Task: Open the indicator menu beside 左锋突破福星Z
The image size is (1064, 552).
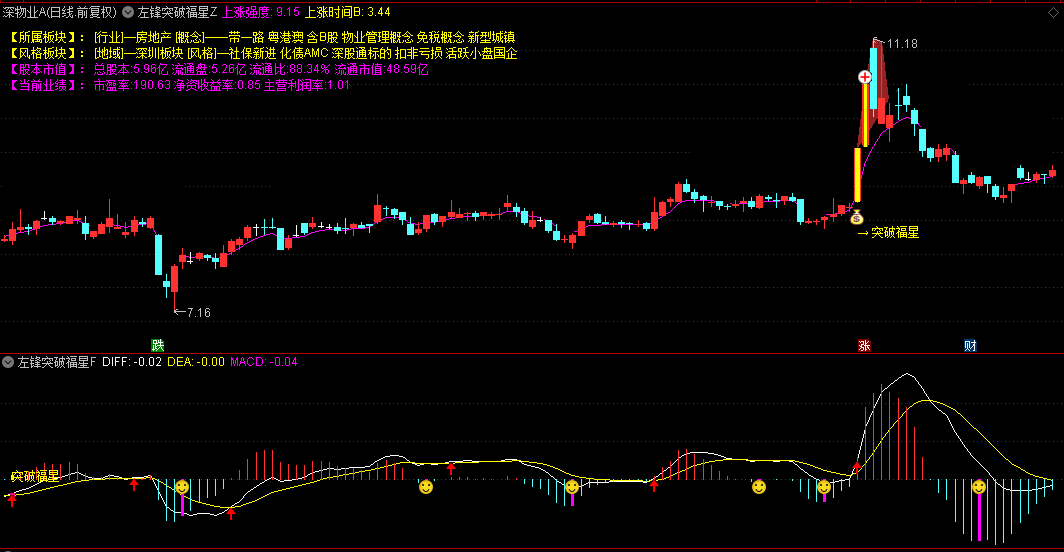Action: [128, 12]
